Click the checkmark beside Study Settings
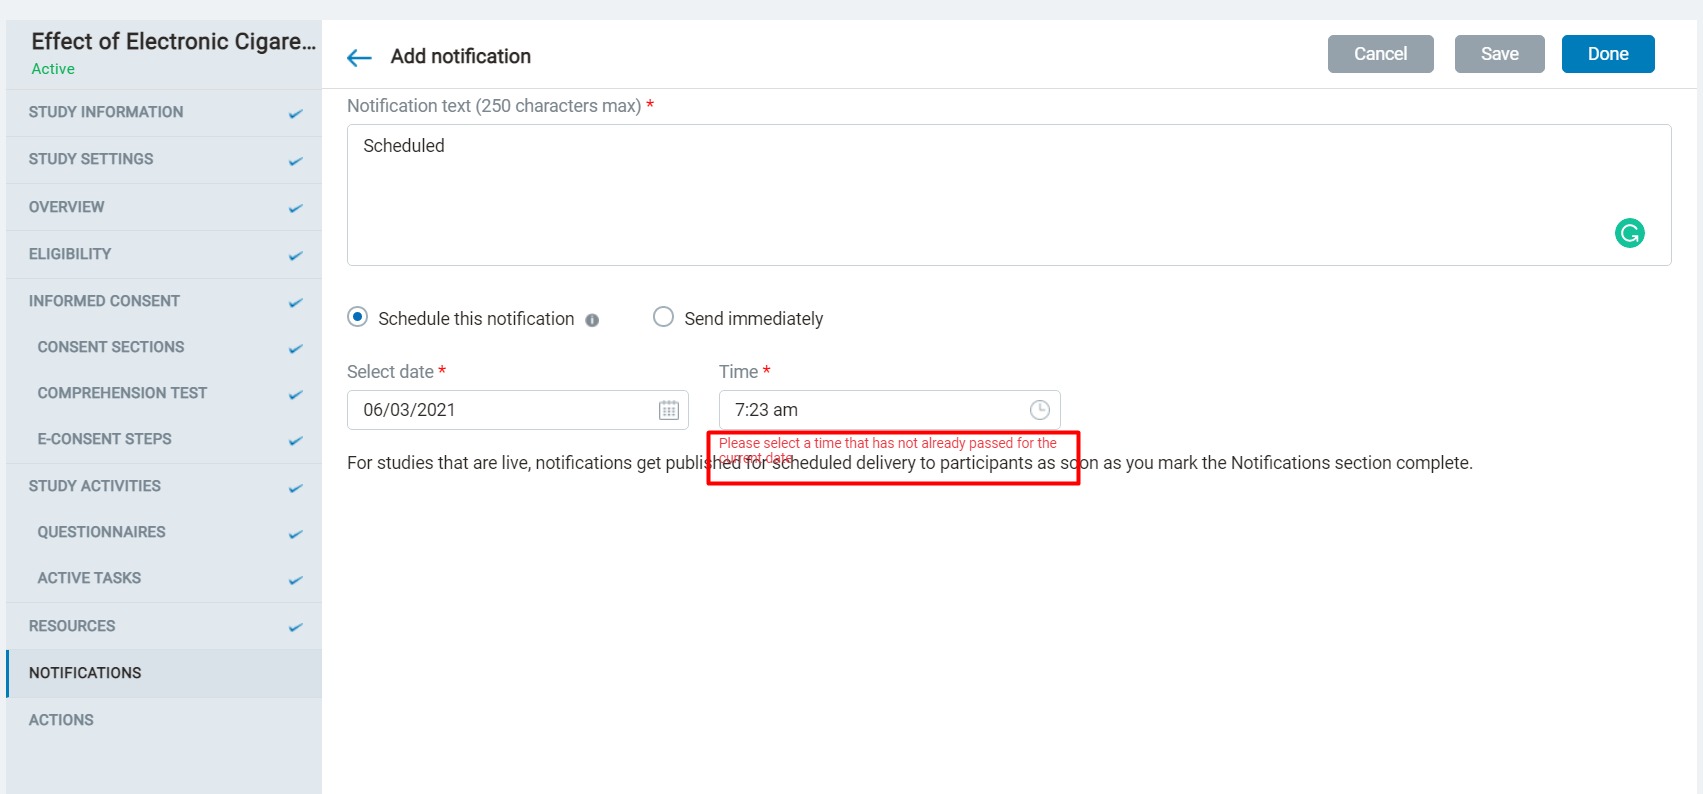 (x=295, y=161)
